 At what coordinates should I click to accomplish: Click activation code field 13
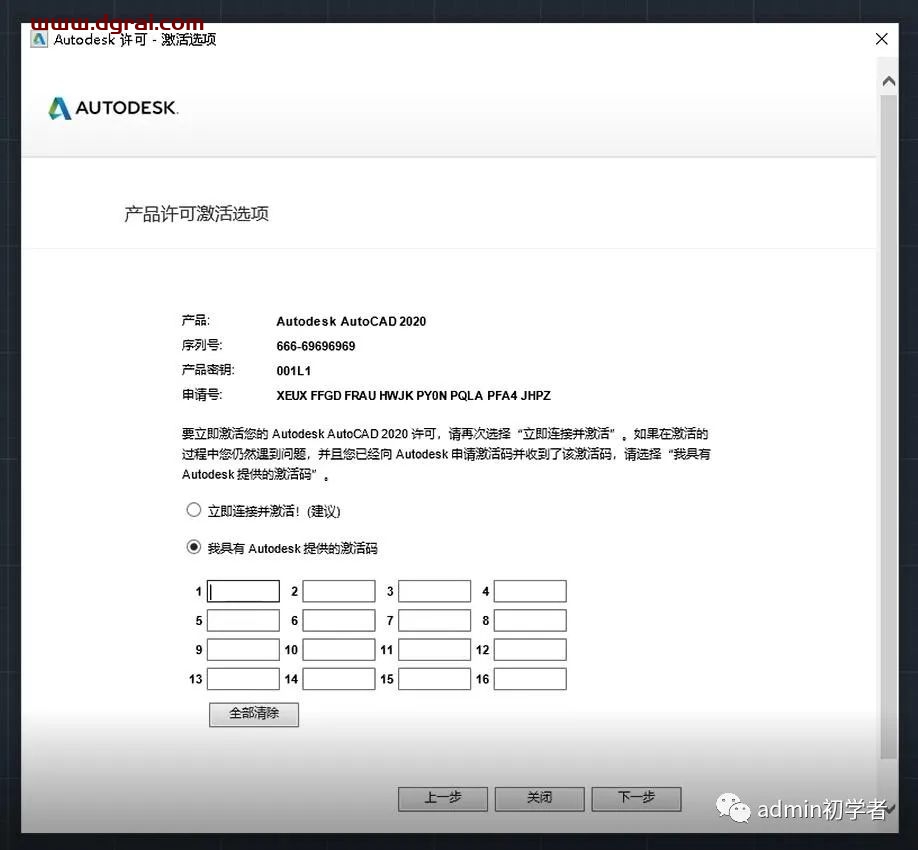[x=244, y=679]
